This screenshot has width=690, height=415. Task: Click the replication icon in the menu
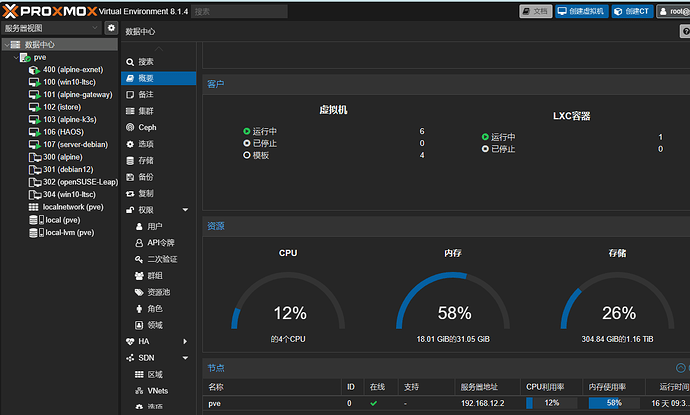pos(130,194)
